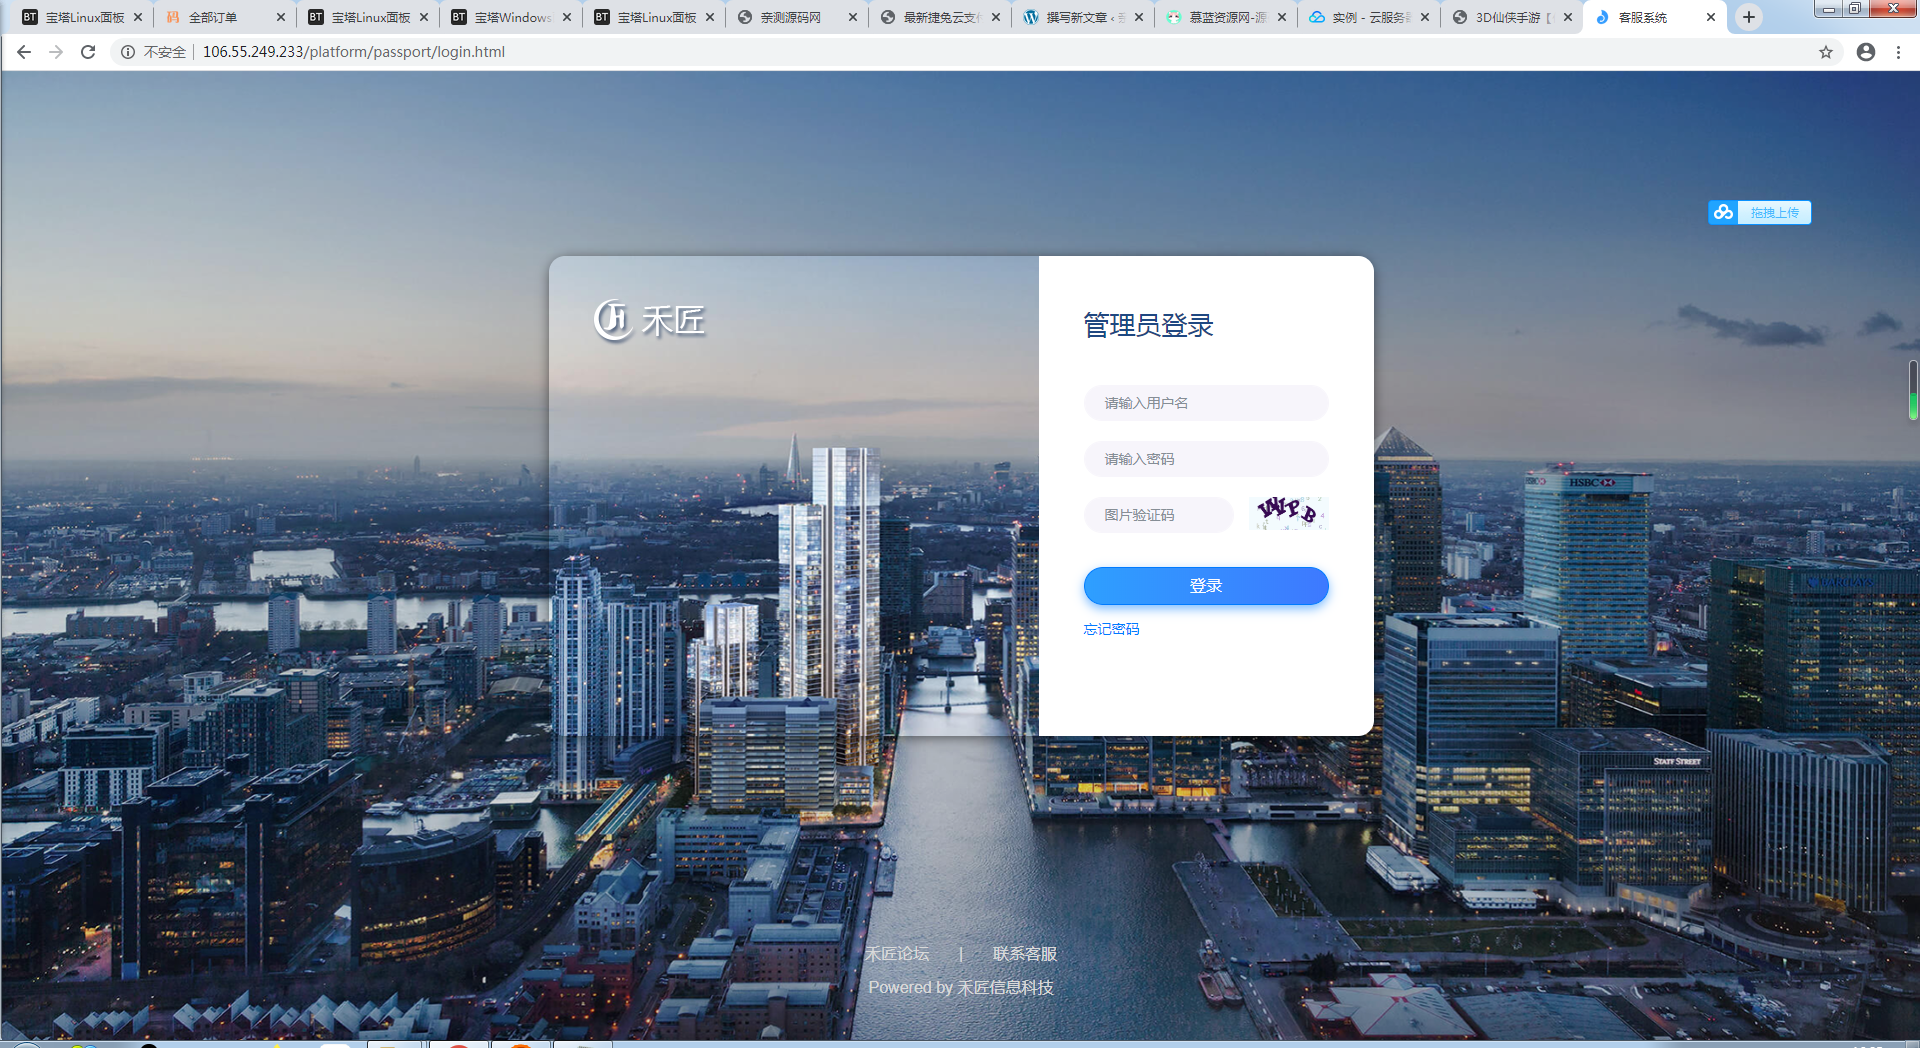1920x1048 pixels.
Task: Go back to the previous page
Action: 24,52
